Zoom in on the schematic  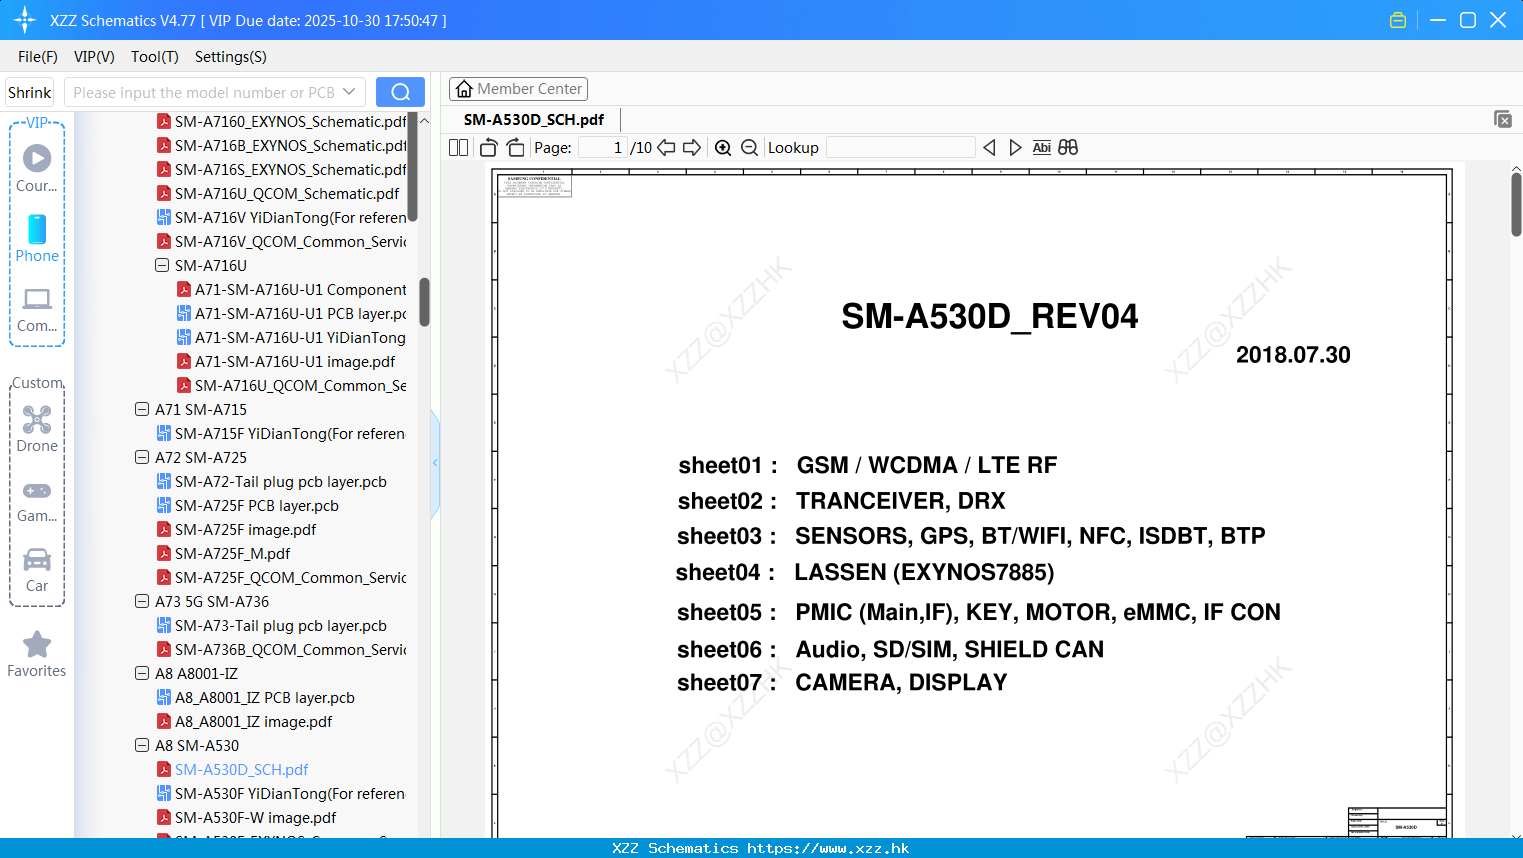pyautogui.click(x=723, y=147)
